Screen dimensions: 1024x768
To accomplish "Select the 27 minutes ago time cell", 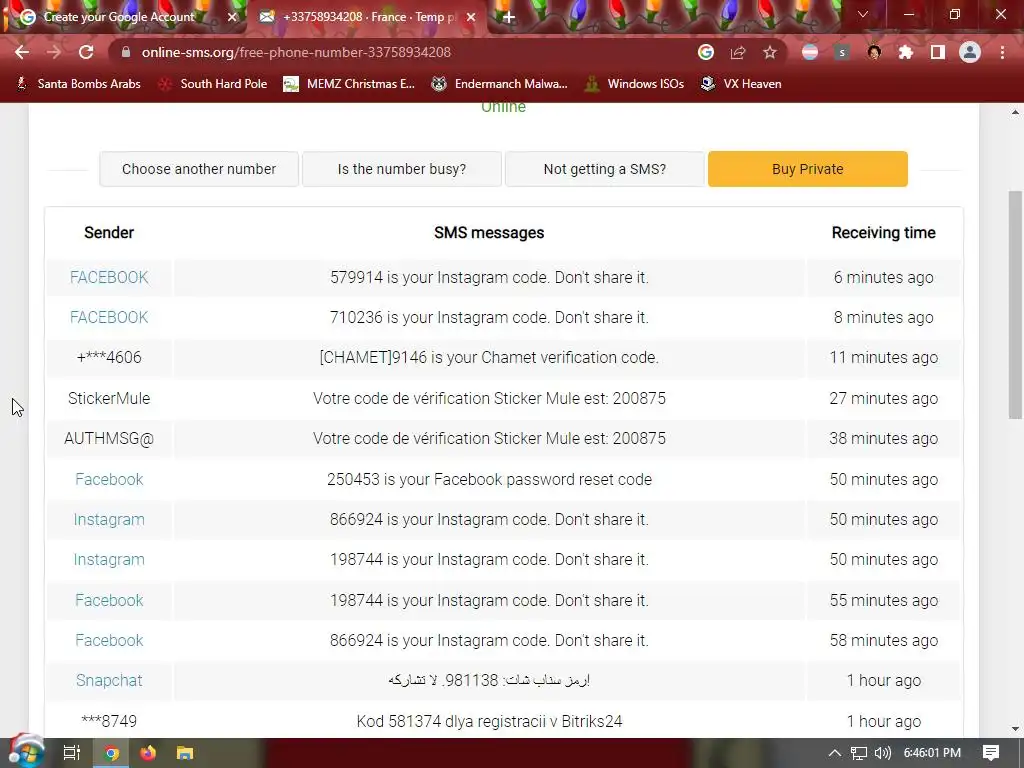I will pyautogui.click(x=884, y=398).
